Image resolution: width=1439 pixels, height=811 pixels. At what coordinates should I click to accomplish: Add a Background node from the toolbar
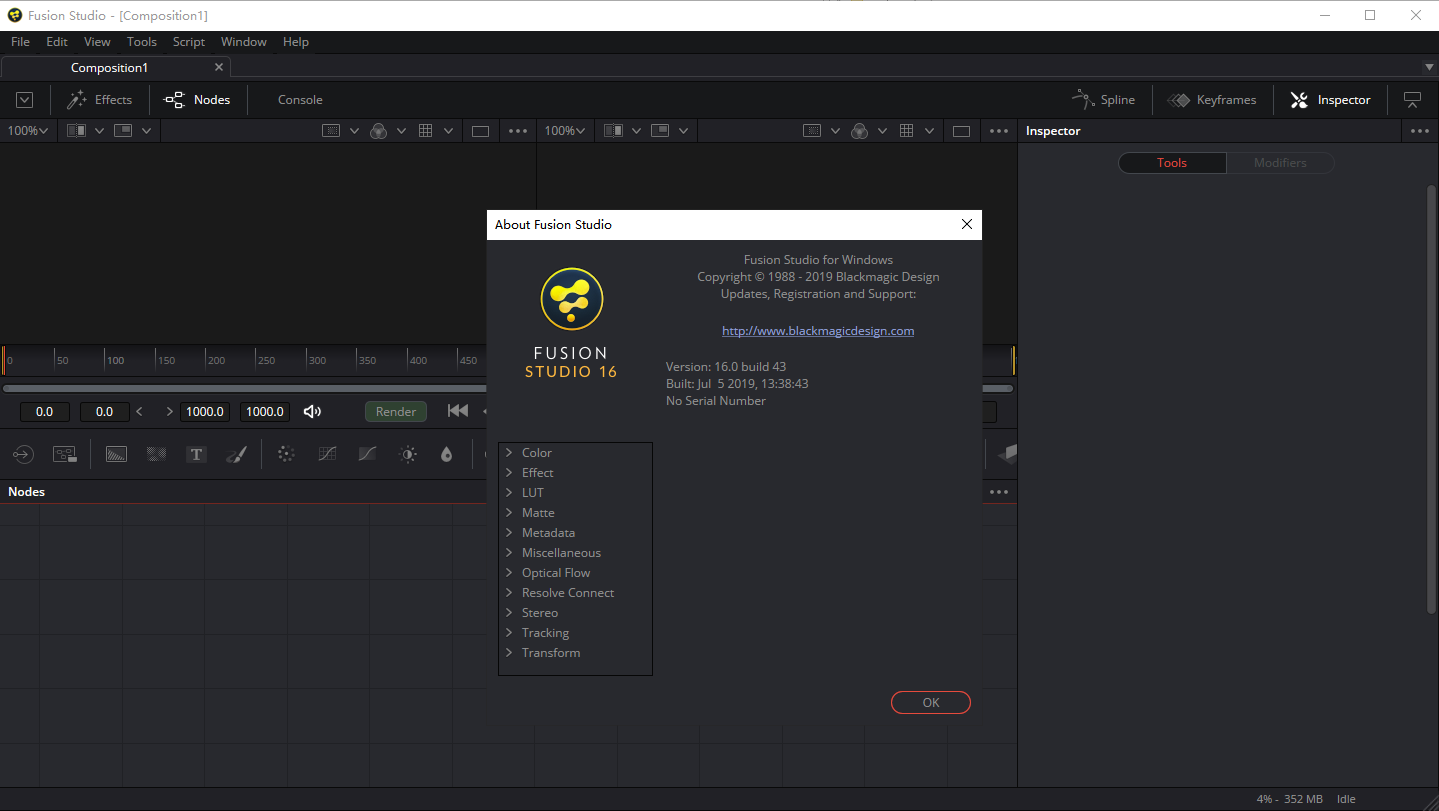tap(116, 454)
